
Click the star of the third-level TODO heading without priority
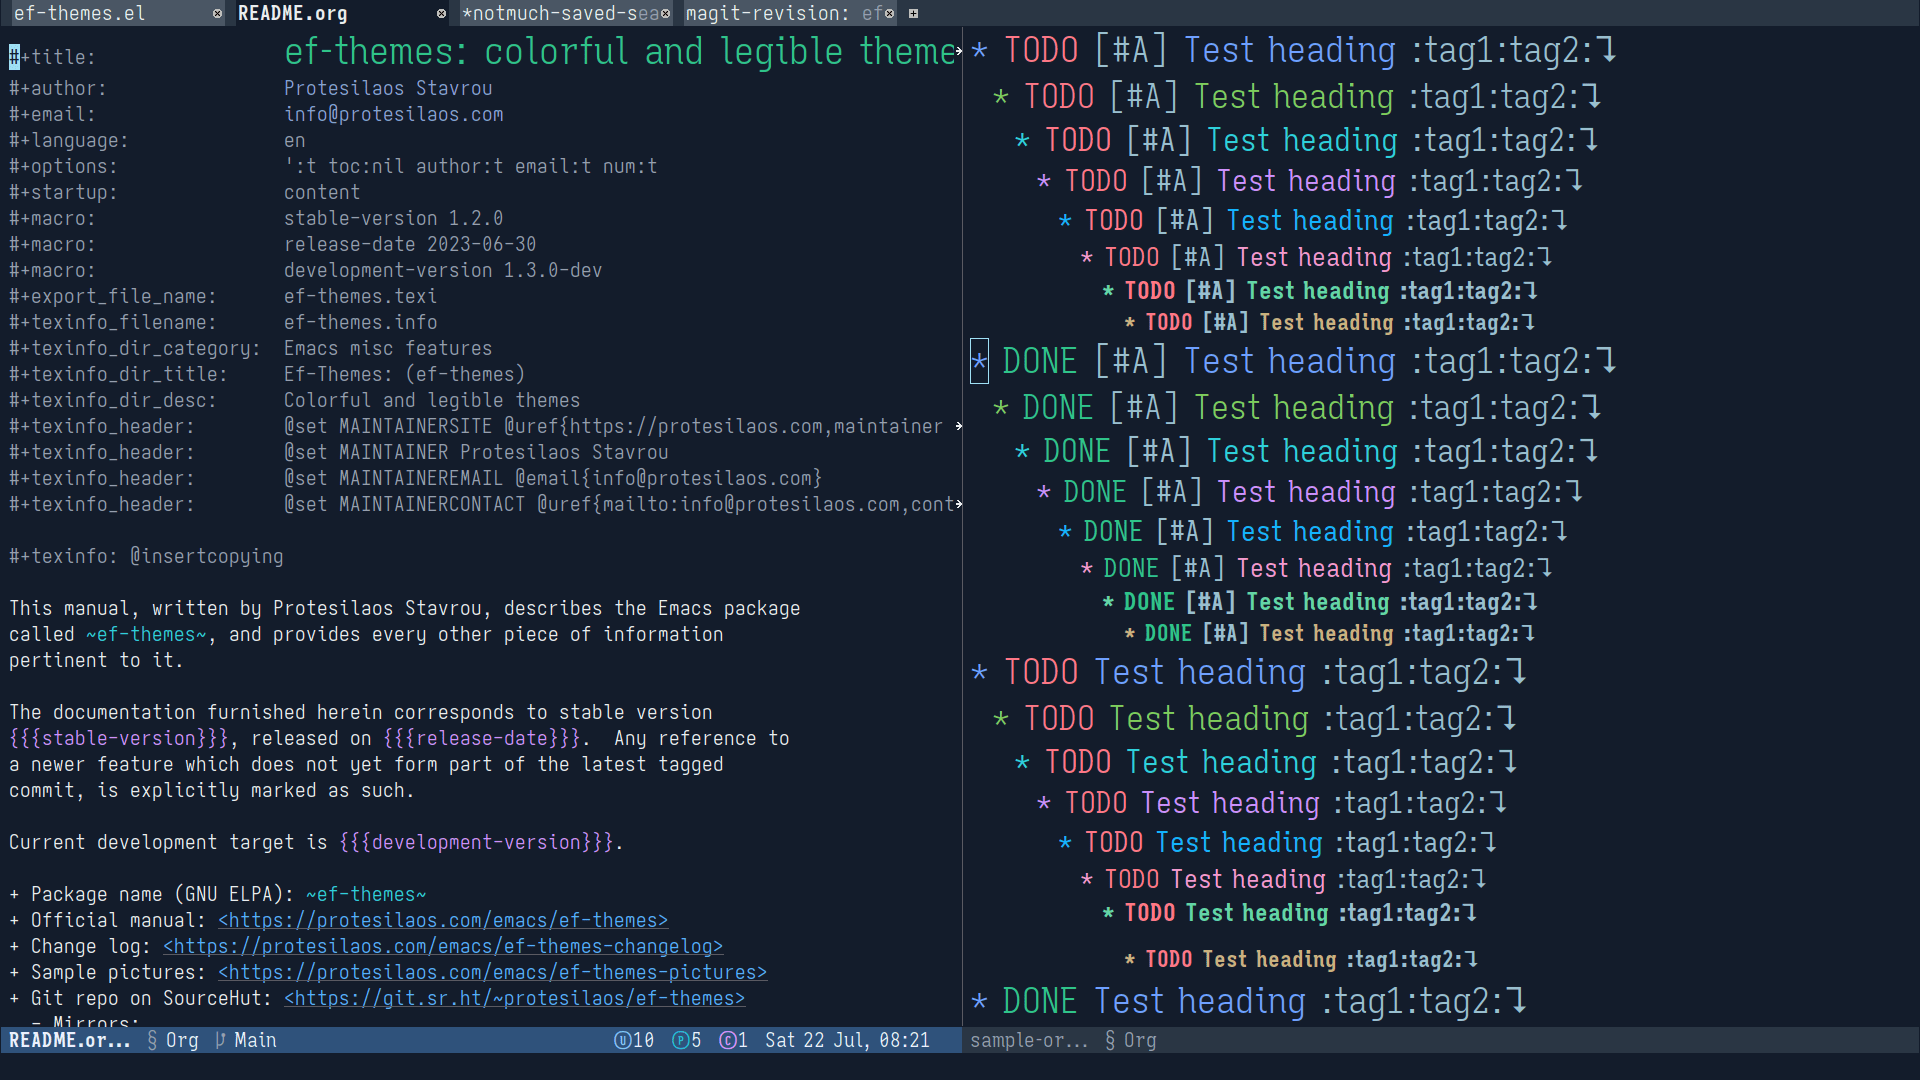(x=1022, y=763)
